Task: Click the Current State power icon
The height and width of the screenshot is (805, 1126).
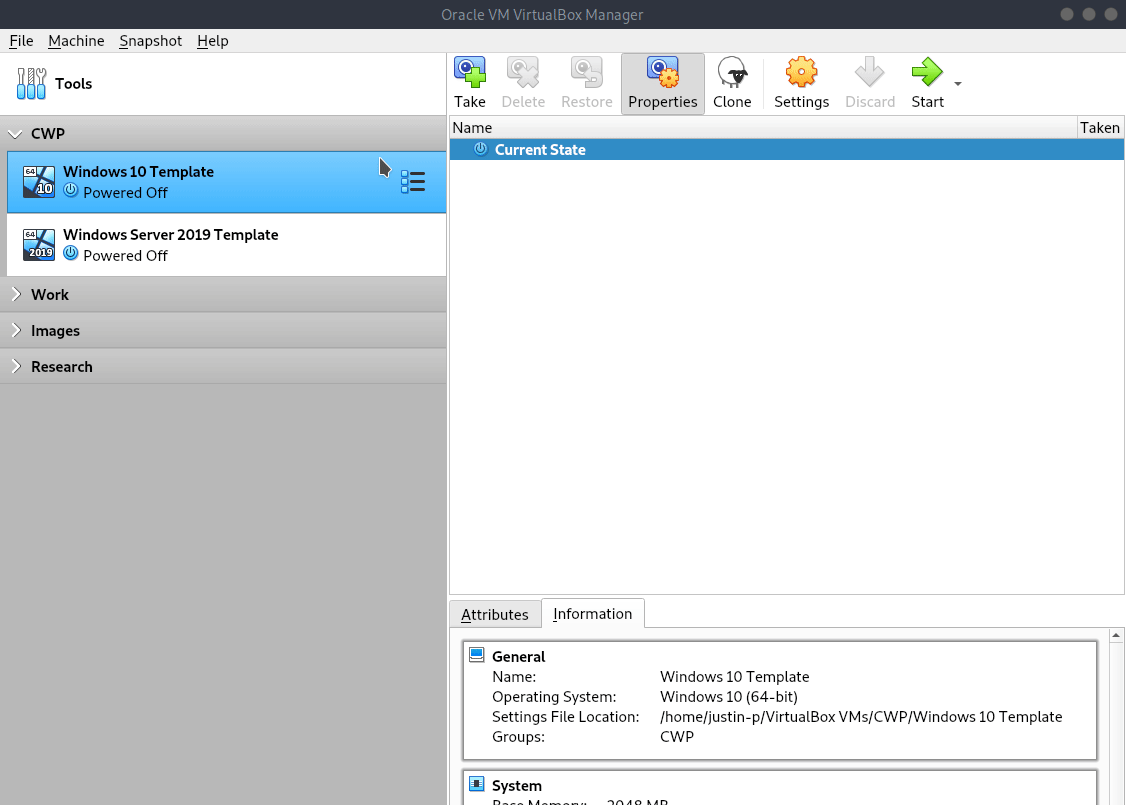Action: [x=480, y=149]
